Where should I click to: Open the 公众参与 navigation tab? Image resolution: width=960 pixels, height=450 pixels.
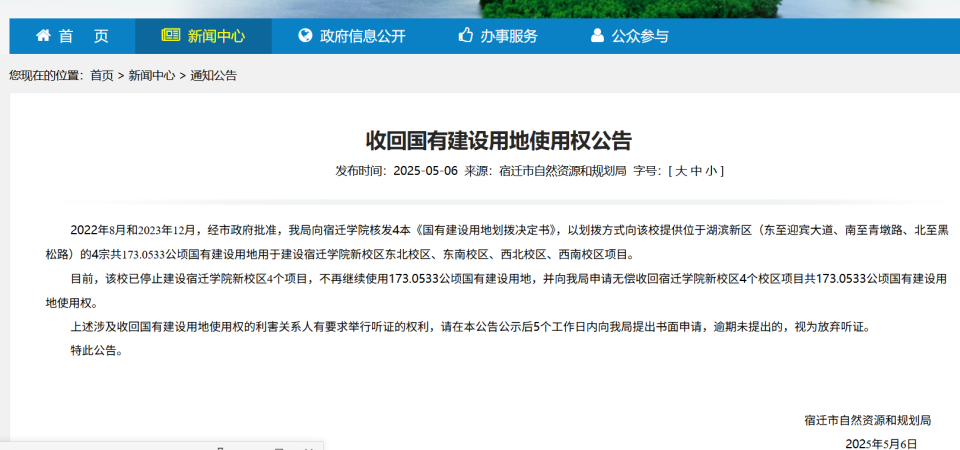tap(629, 36)
